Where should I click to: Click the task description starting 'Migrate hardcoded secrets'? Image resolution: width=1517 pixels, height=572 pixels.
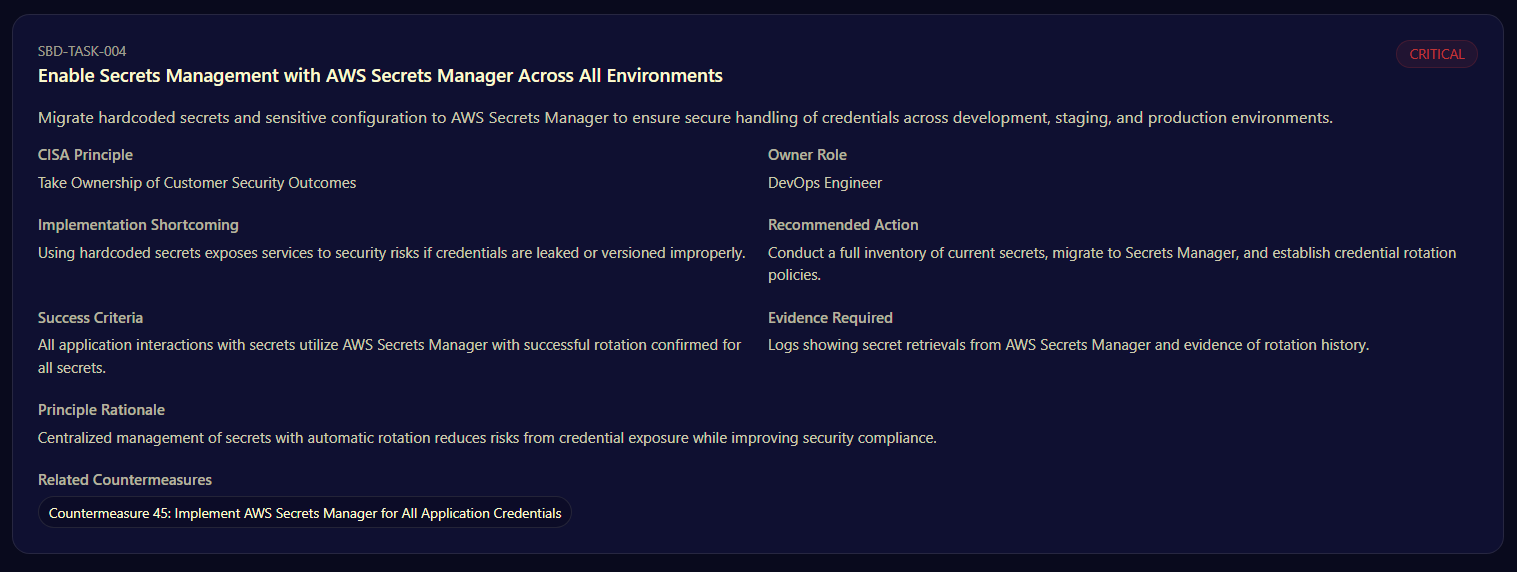point(686,118)
